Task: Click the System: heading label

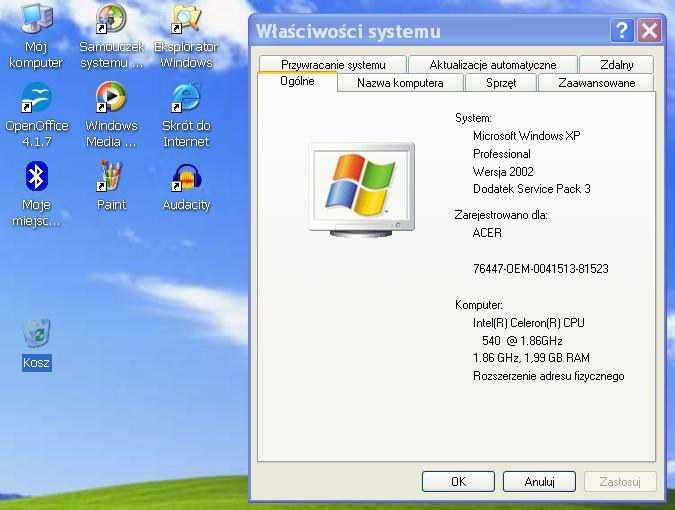Action: click(473, 118)
